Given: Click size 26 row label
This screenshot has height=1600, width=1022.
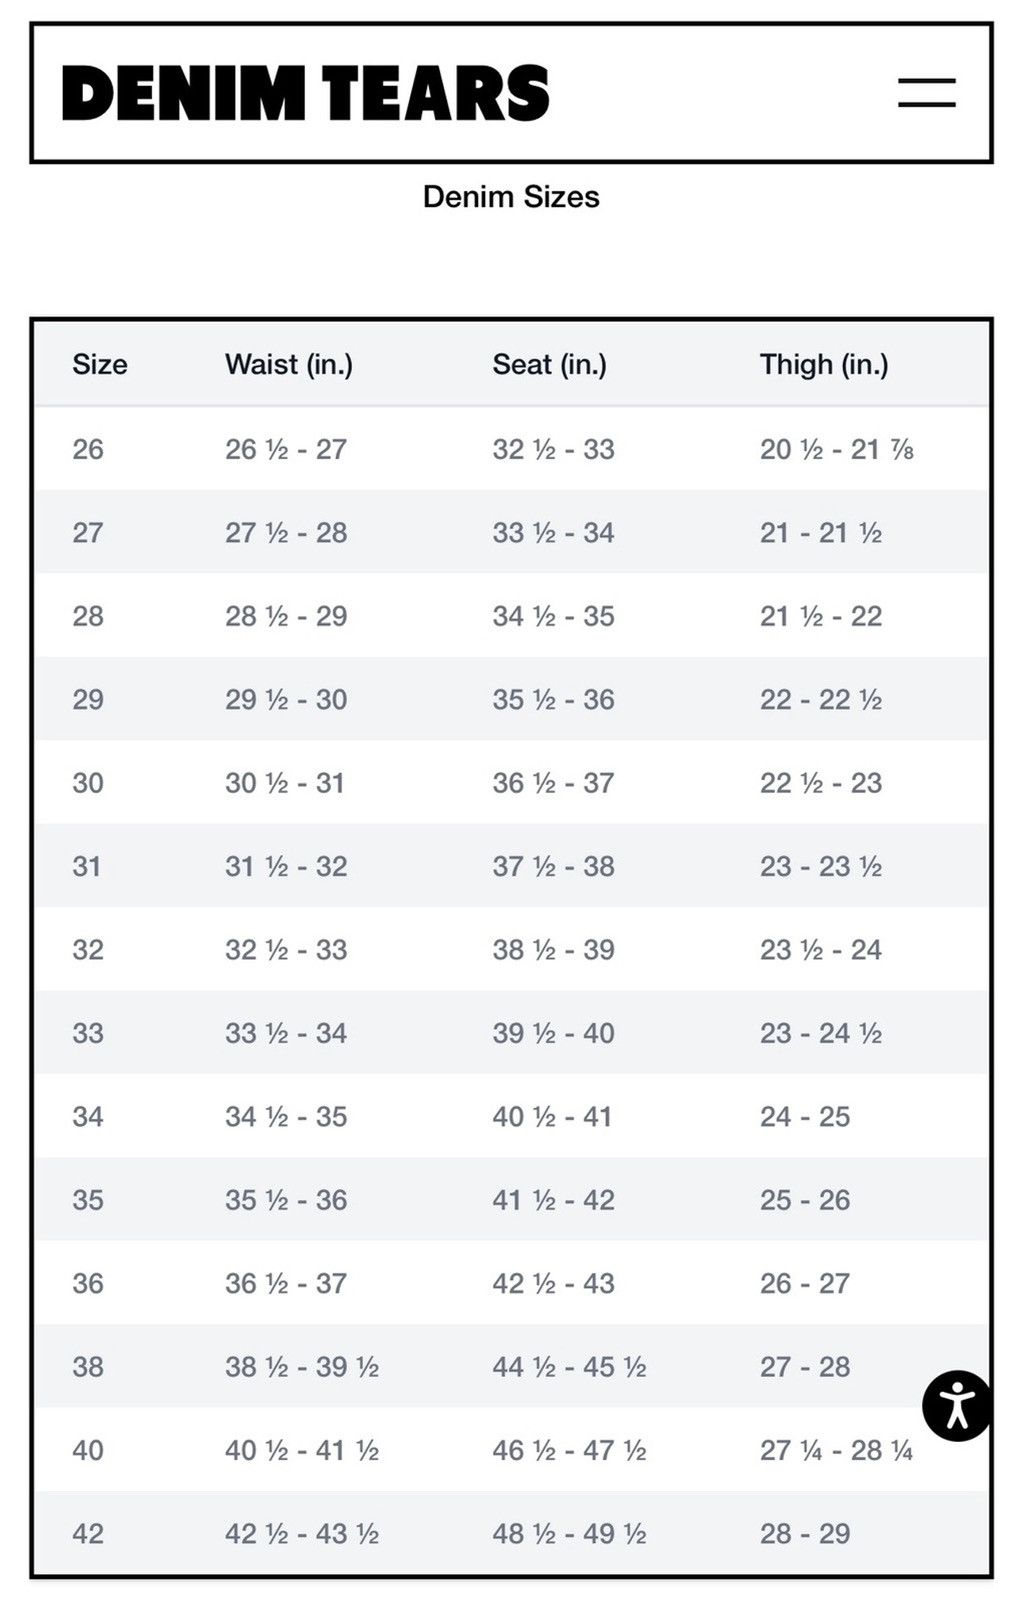Looking at the screenshot, I should (88, 449).
